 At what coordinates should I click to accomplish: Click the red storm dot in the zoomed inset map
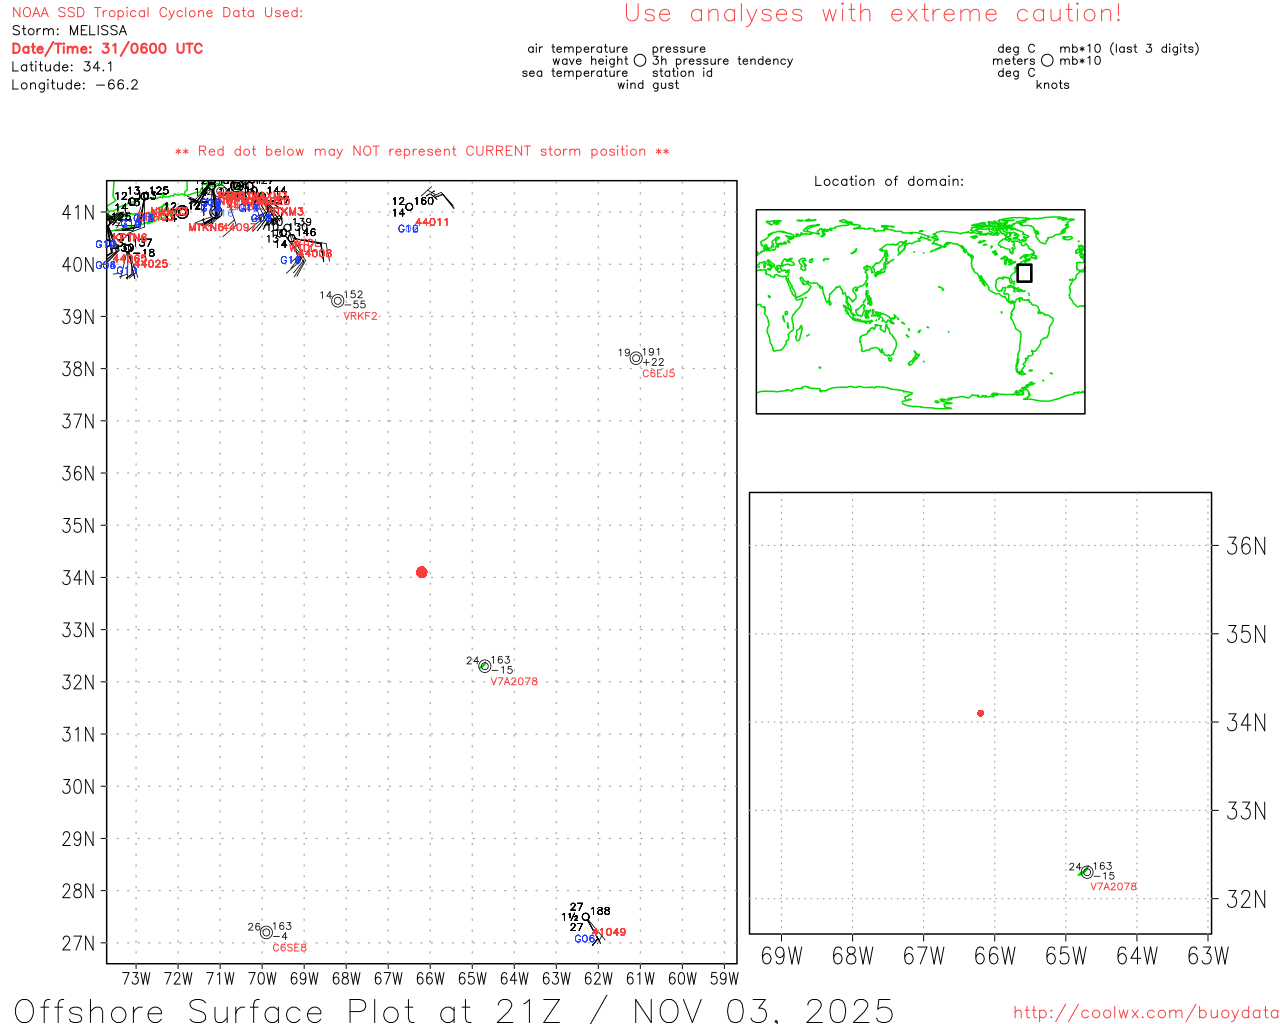coord(980,713)
